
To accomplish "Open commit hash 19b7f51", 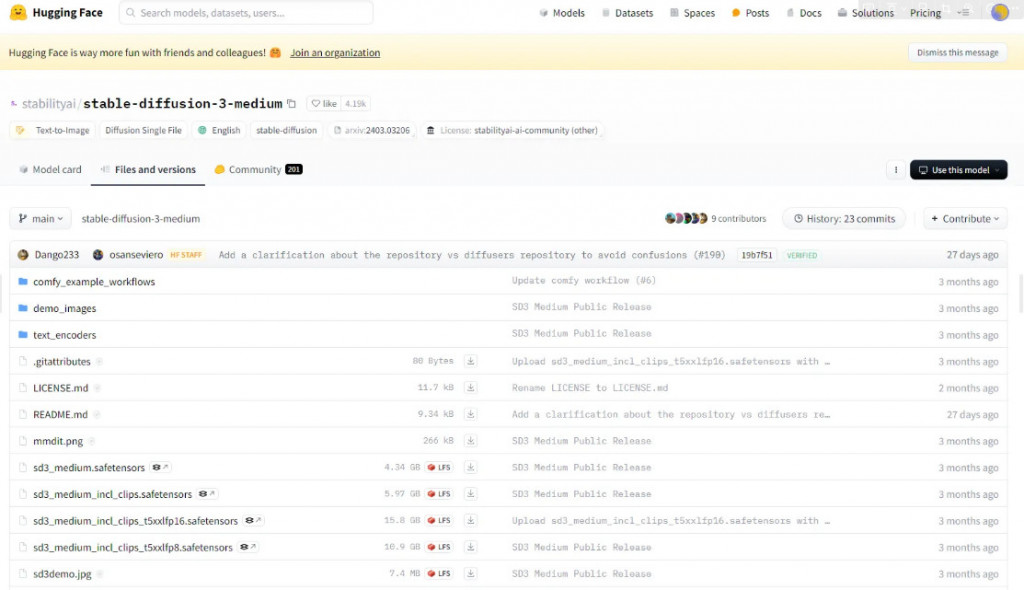I will click(x=756, y=255).
